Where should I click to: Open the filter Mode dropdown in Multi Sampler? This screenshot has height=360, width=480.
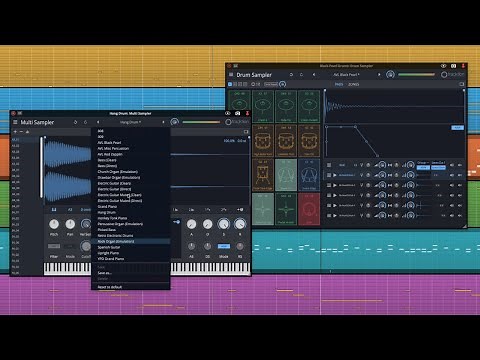click(x=70, y=246)
